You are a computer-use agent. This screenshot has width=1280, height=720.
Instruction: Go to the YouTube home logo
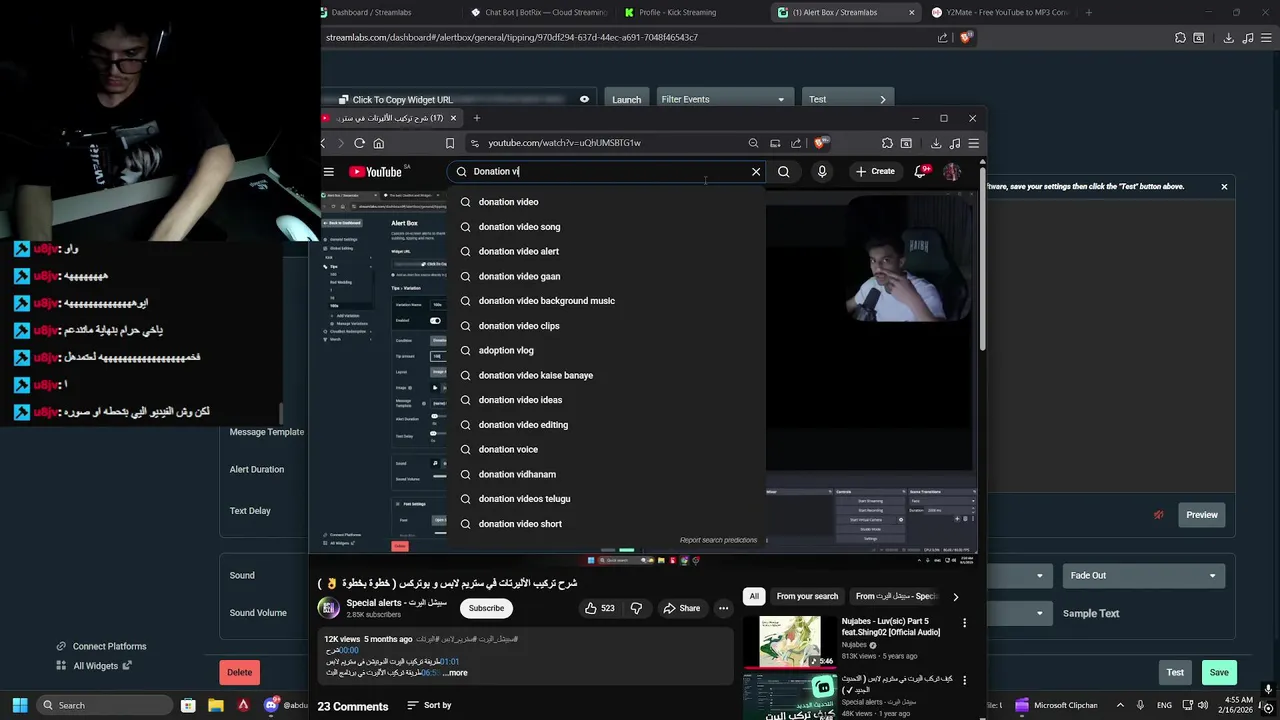click(375, 172)
